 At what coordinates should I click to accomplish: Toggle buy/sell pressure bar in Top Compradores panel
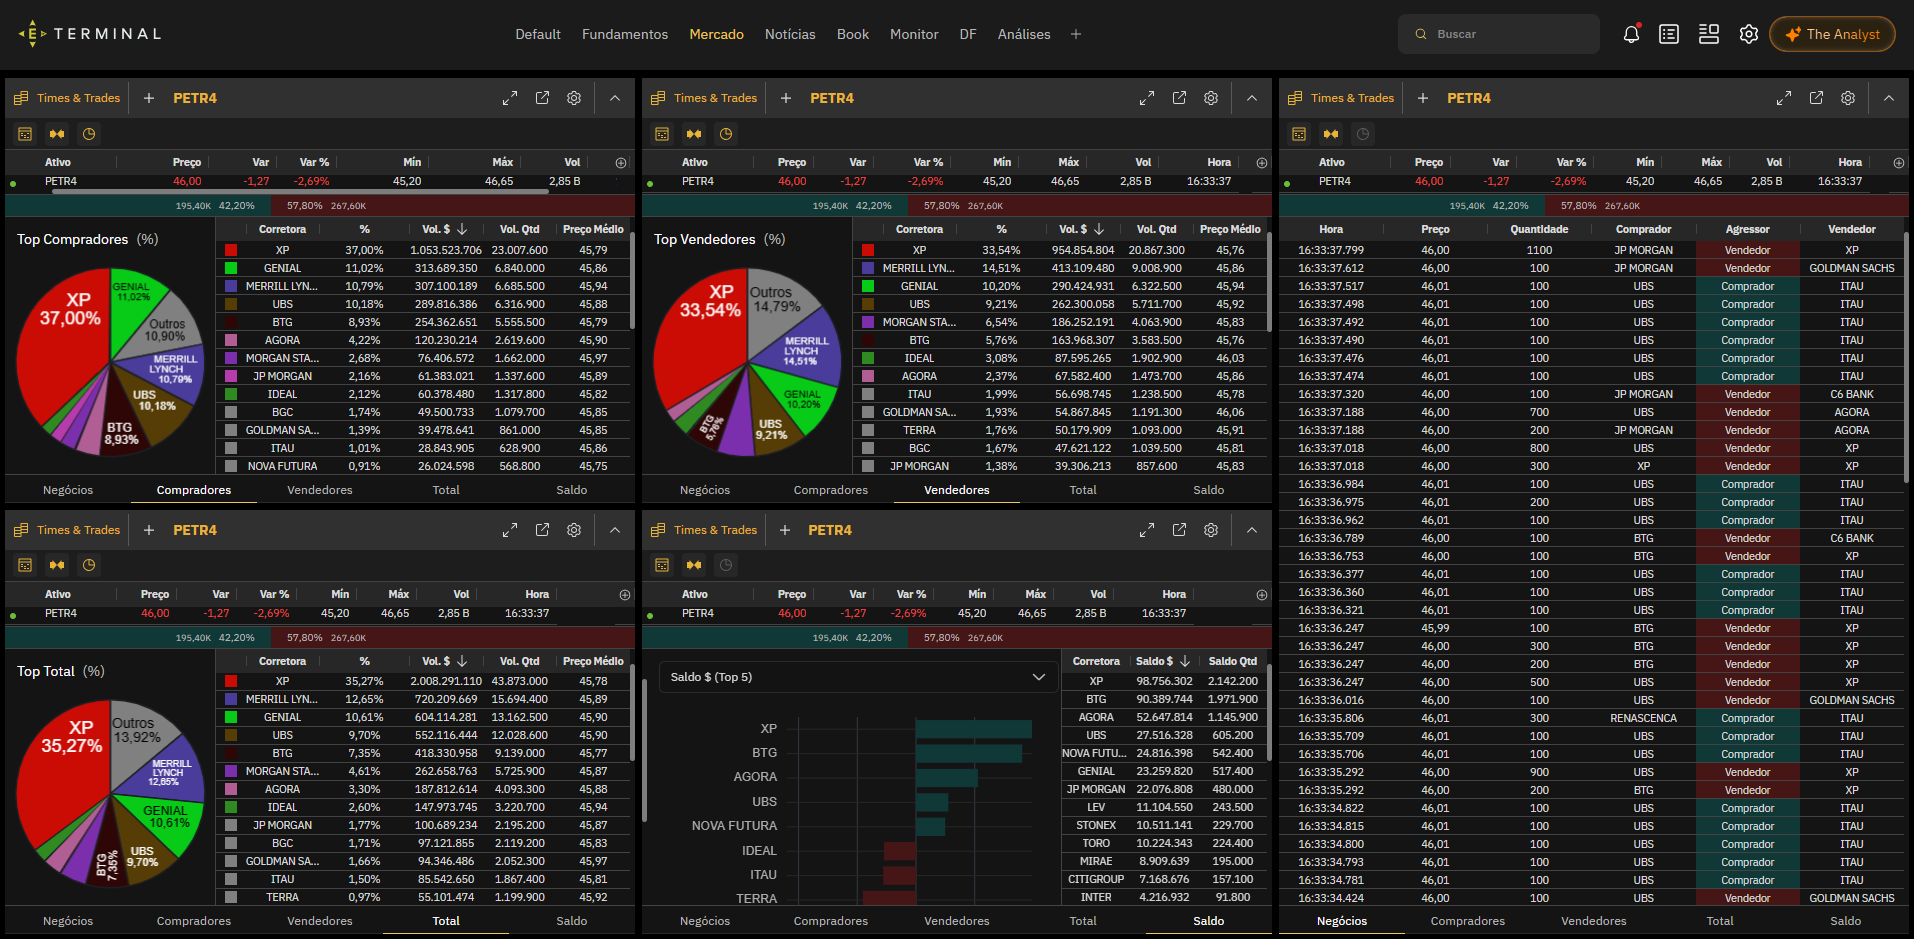pyautogui.click(x=57, y=134)
